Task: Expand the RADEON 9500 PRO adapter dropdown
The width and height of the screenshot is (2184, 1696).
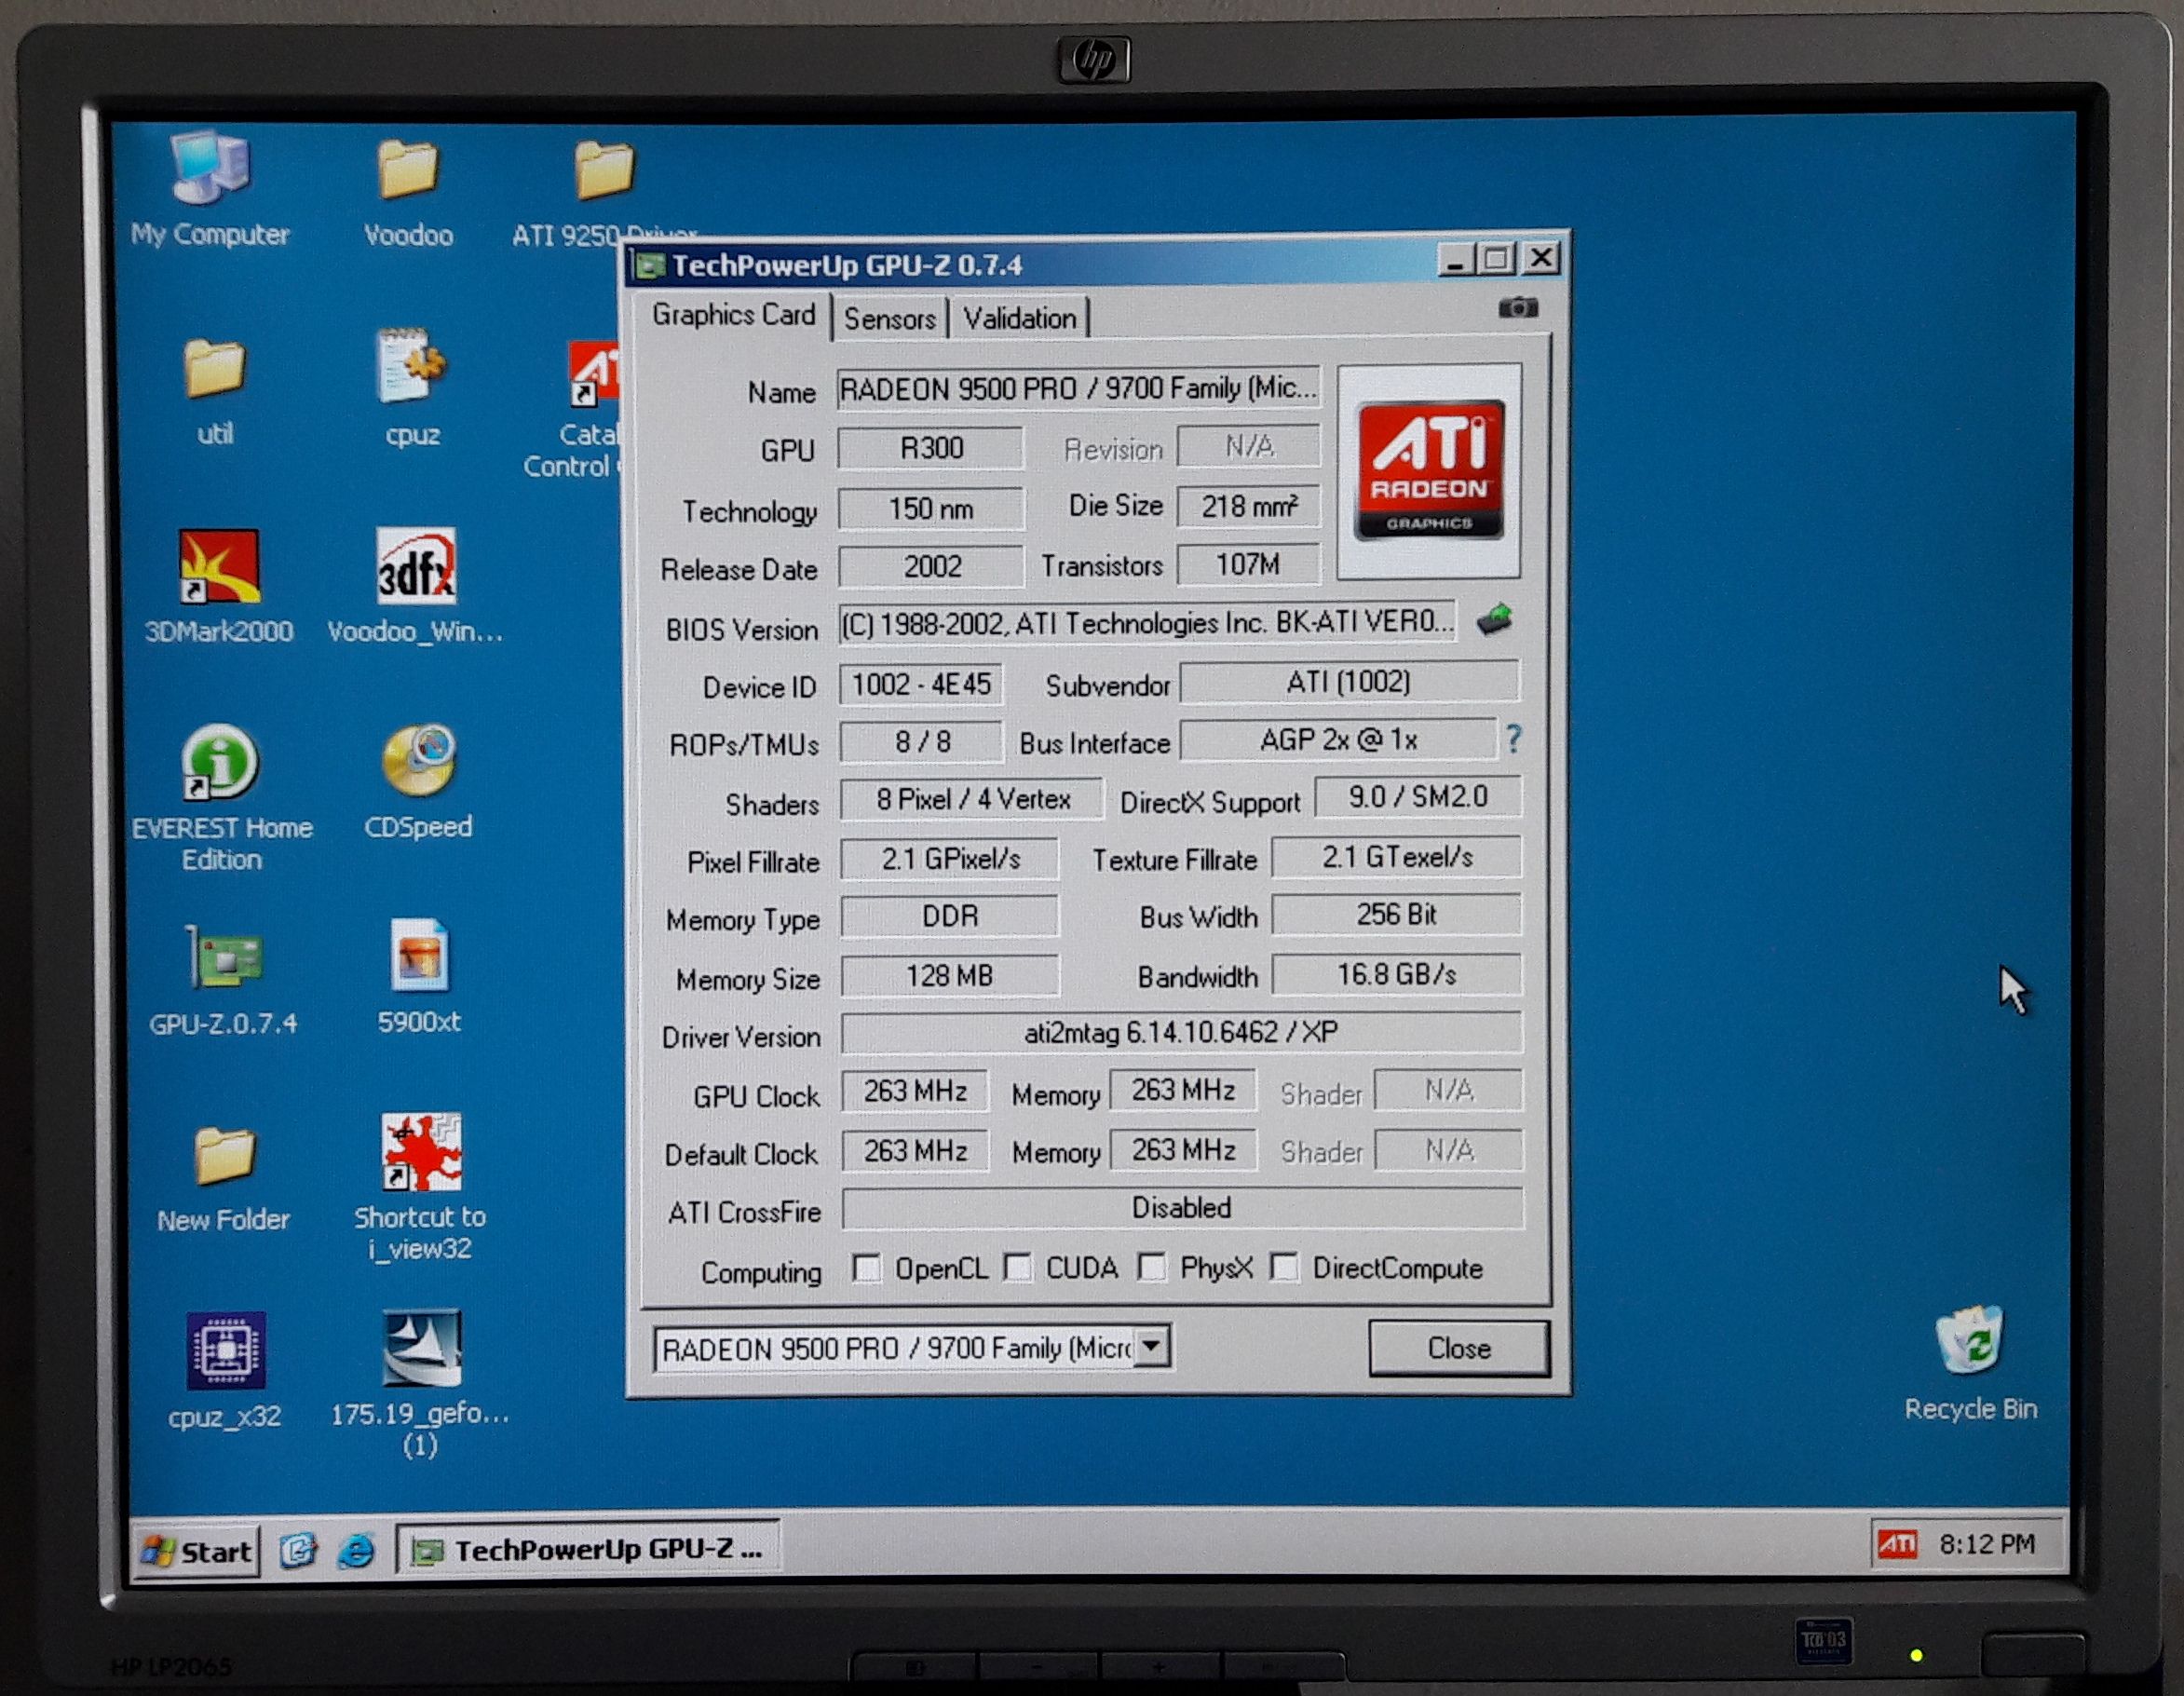Action: [x=1152, y=1346]
